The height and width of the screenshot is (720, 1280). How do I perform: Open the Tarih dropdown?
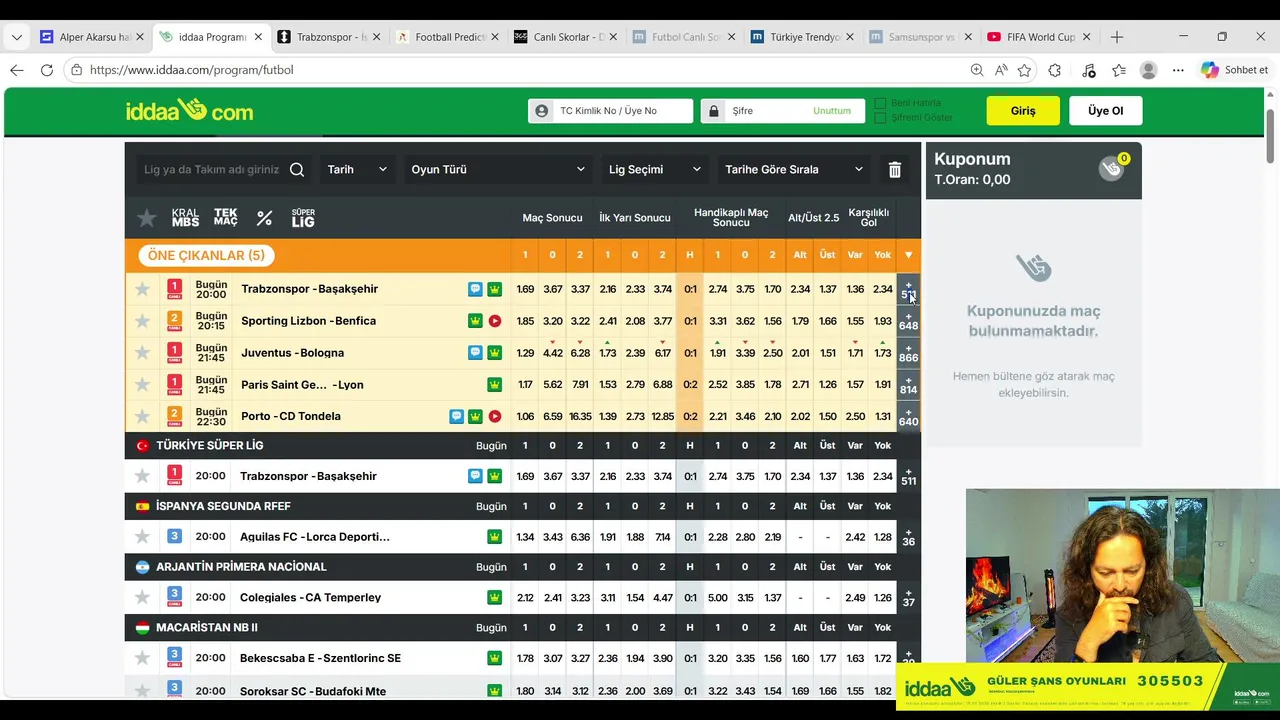coord(357,170)
